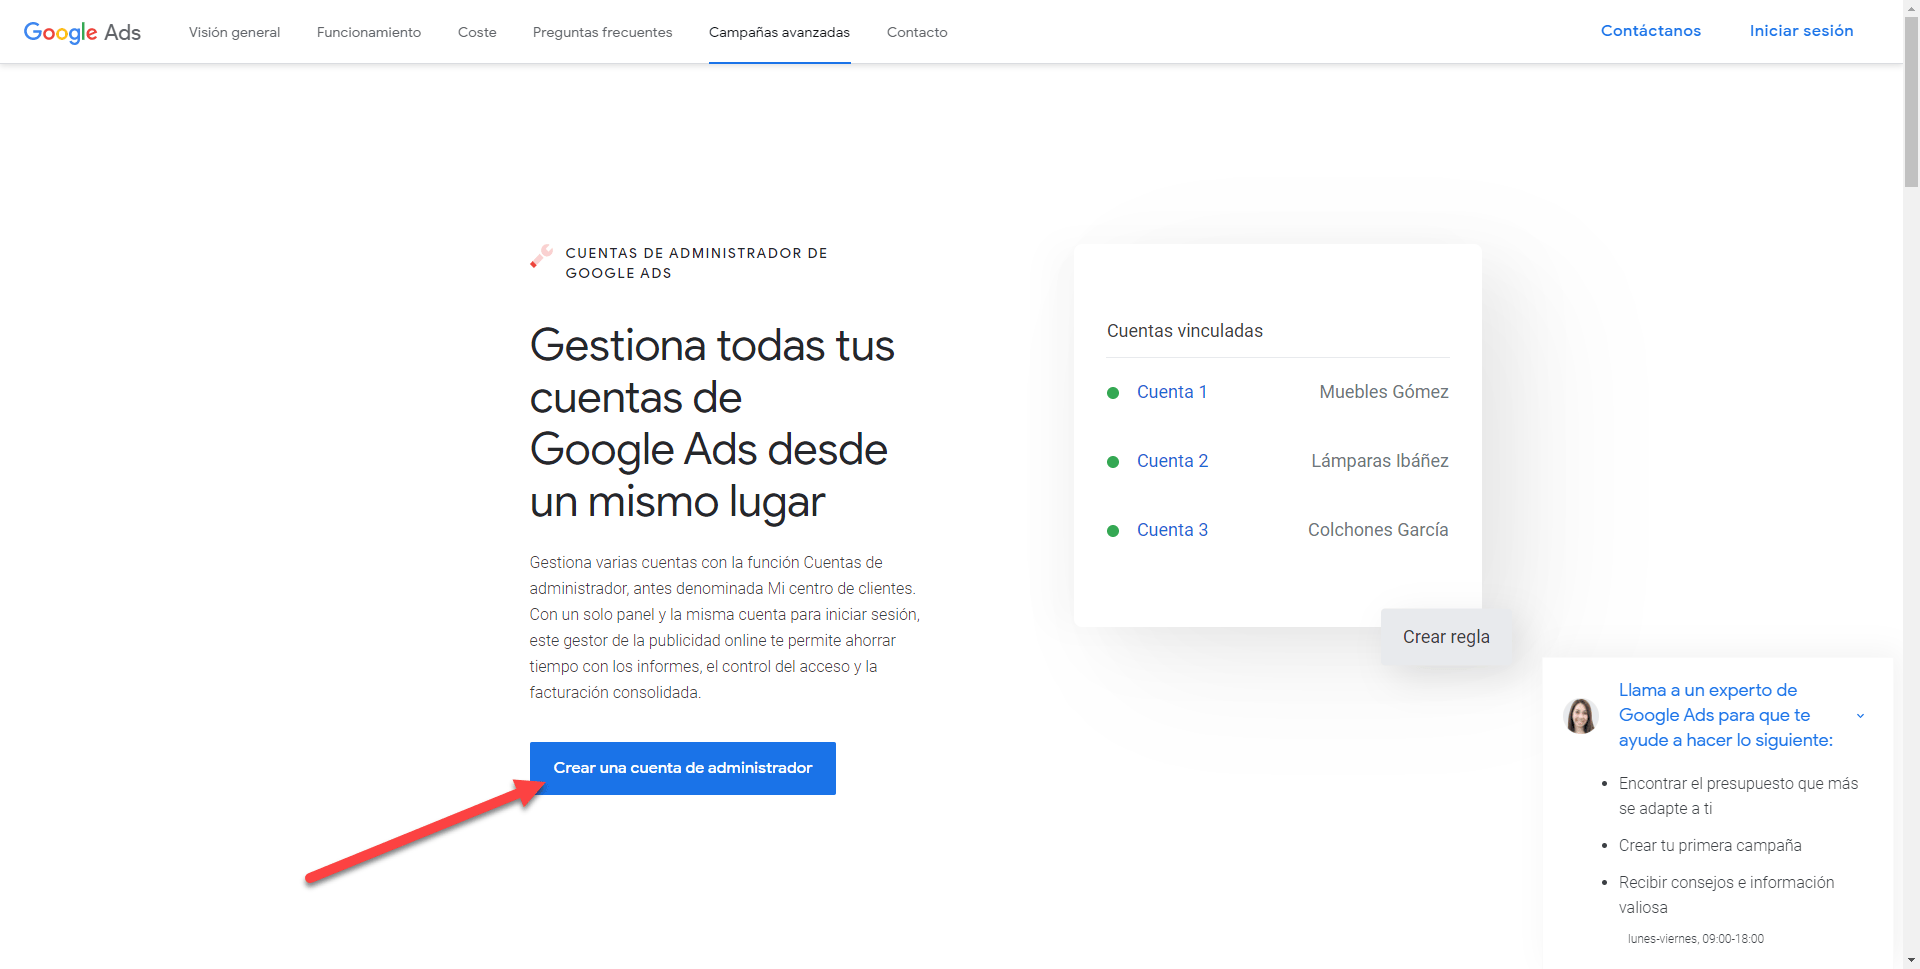
Task: Open the Coste page
Action: [x=477, y=32]
